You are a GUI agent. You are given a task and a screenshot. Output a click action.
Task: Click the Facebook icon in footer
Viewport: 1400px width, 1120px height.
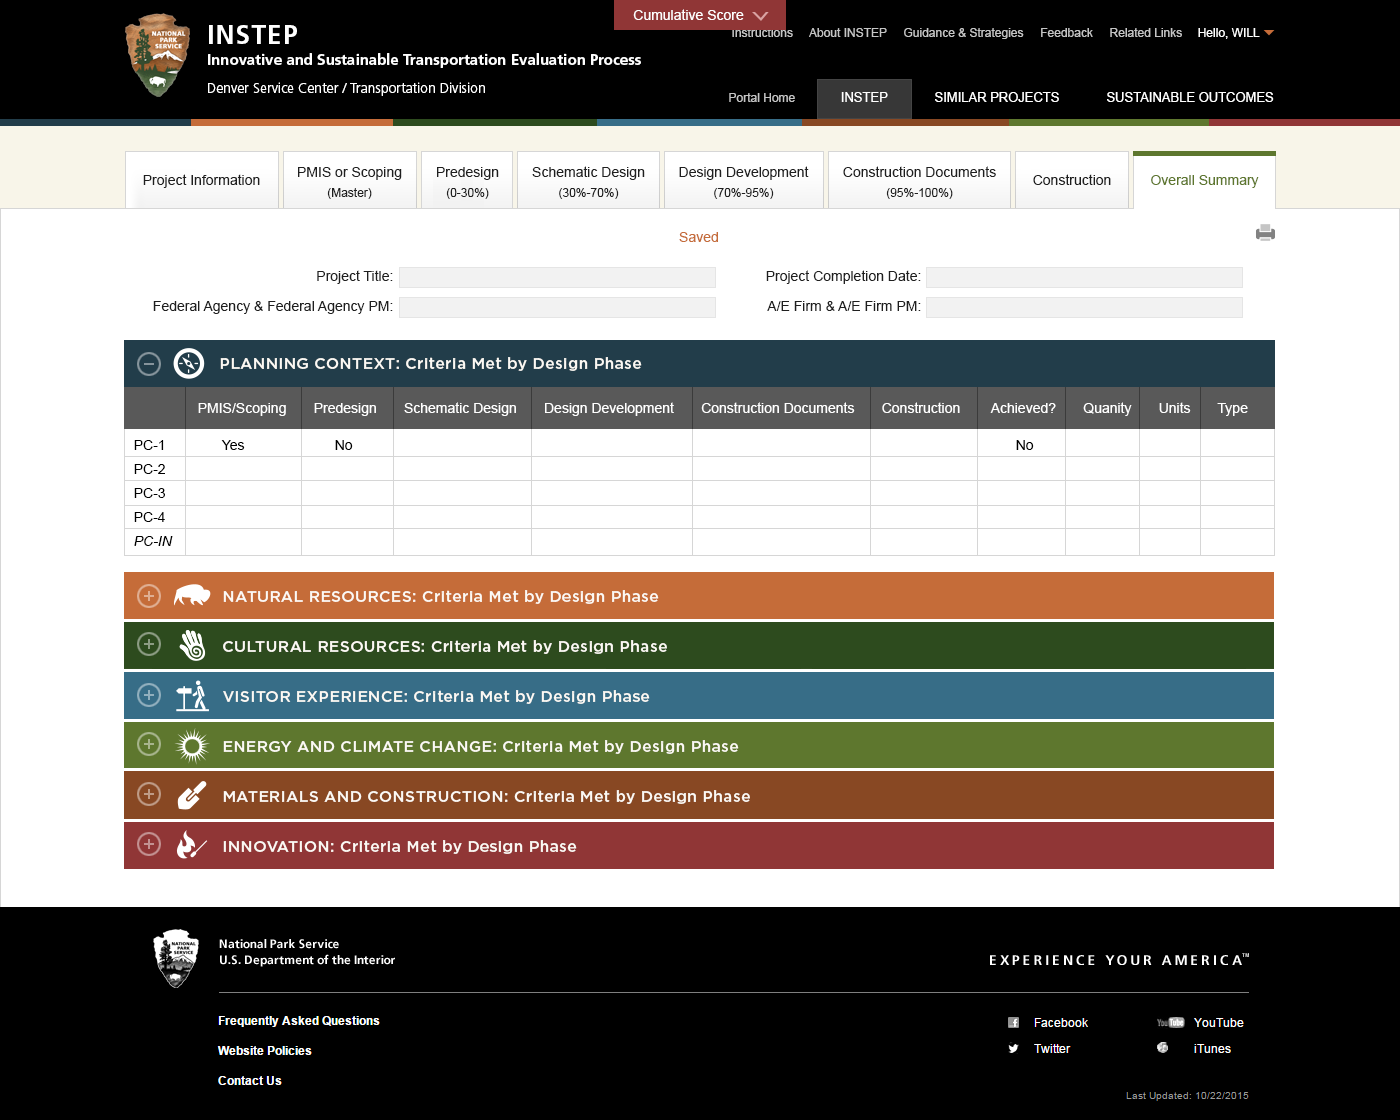(1013, 1023)
